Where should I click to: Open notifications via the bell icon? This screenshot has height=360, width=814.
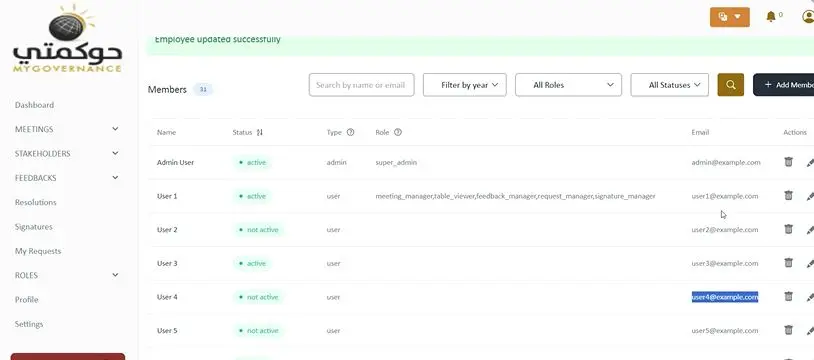[771, 17]
